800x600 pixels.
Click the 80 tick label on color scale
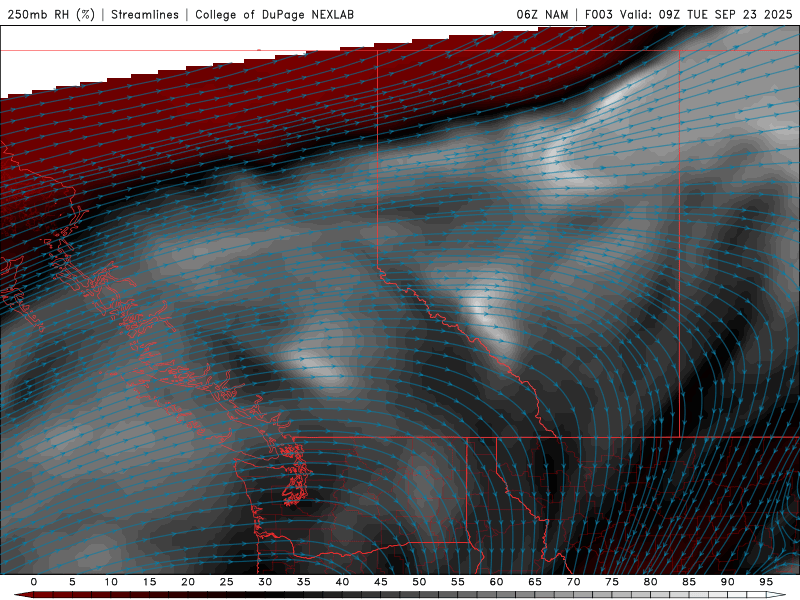pyautogui.click(x=650, y=582)
